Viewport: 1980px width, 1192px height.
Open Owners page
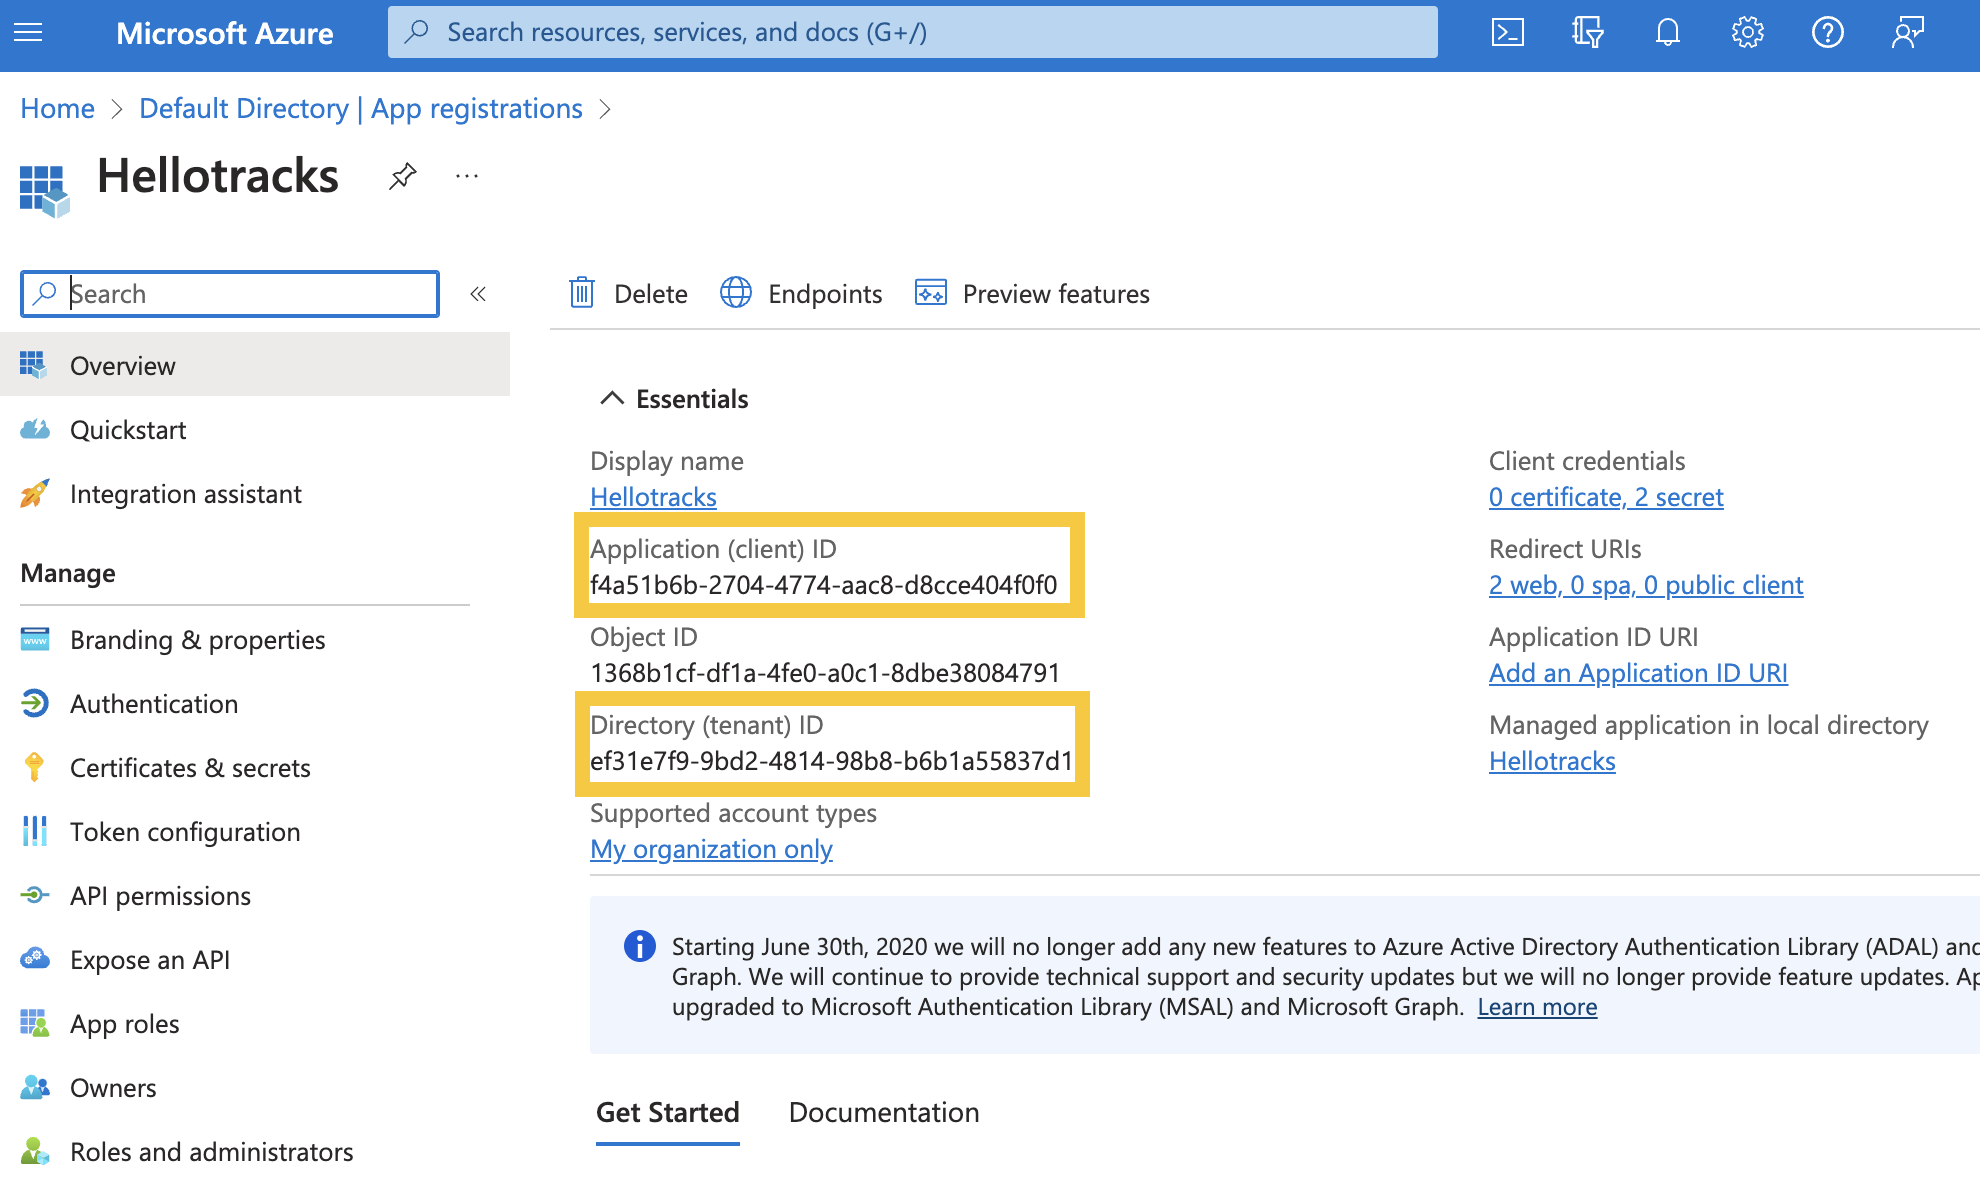coord(113,1088)
